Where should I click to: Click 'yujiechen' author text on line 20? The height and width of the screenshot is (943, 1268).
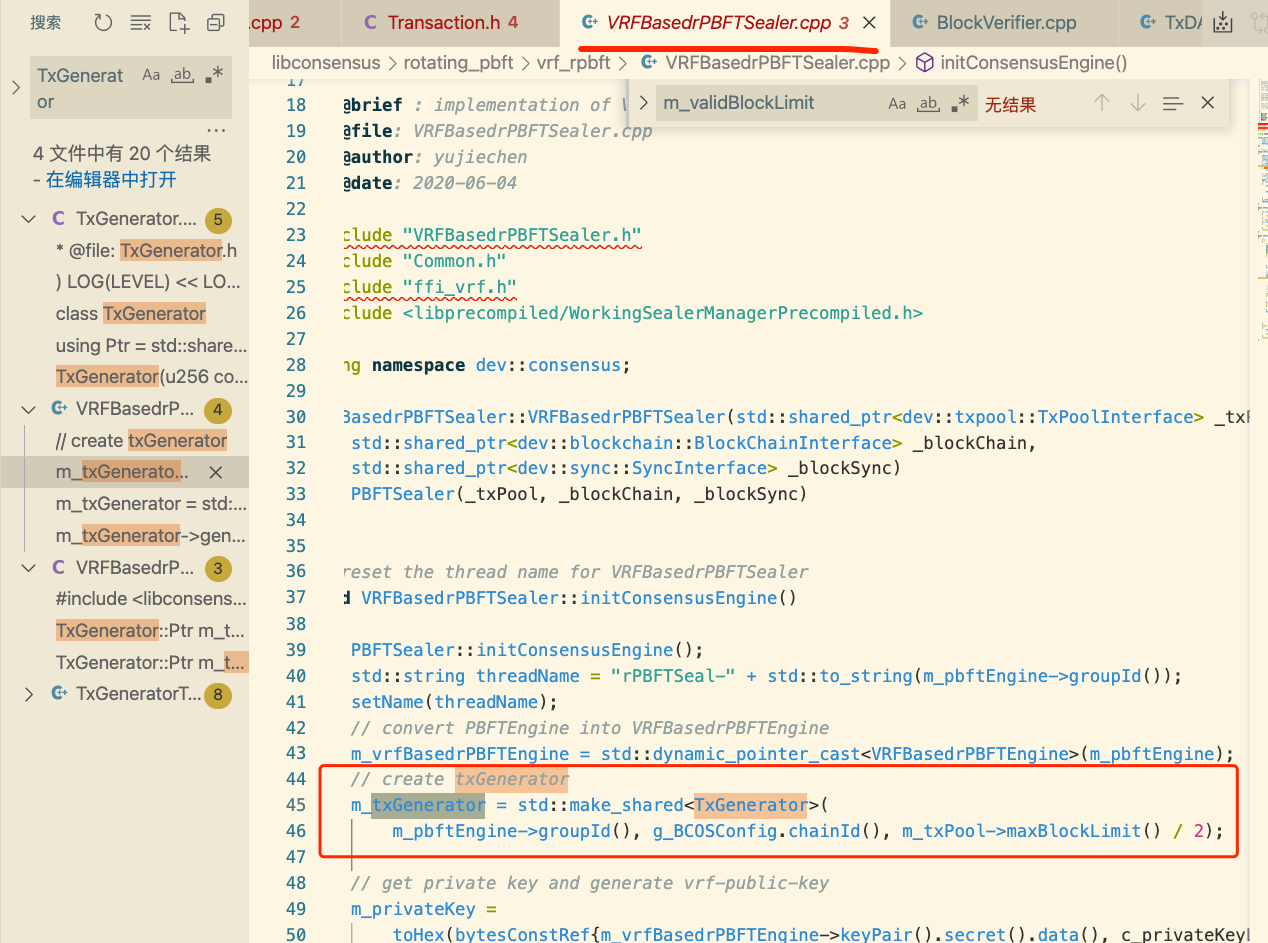click(480, 157)
